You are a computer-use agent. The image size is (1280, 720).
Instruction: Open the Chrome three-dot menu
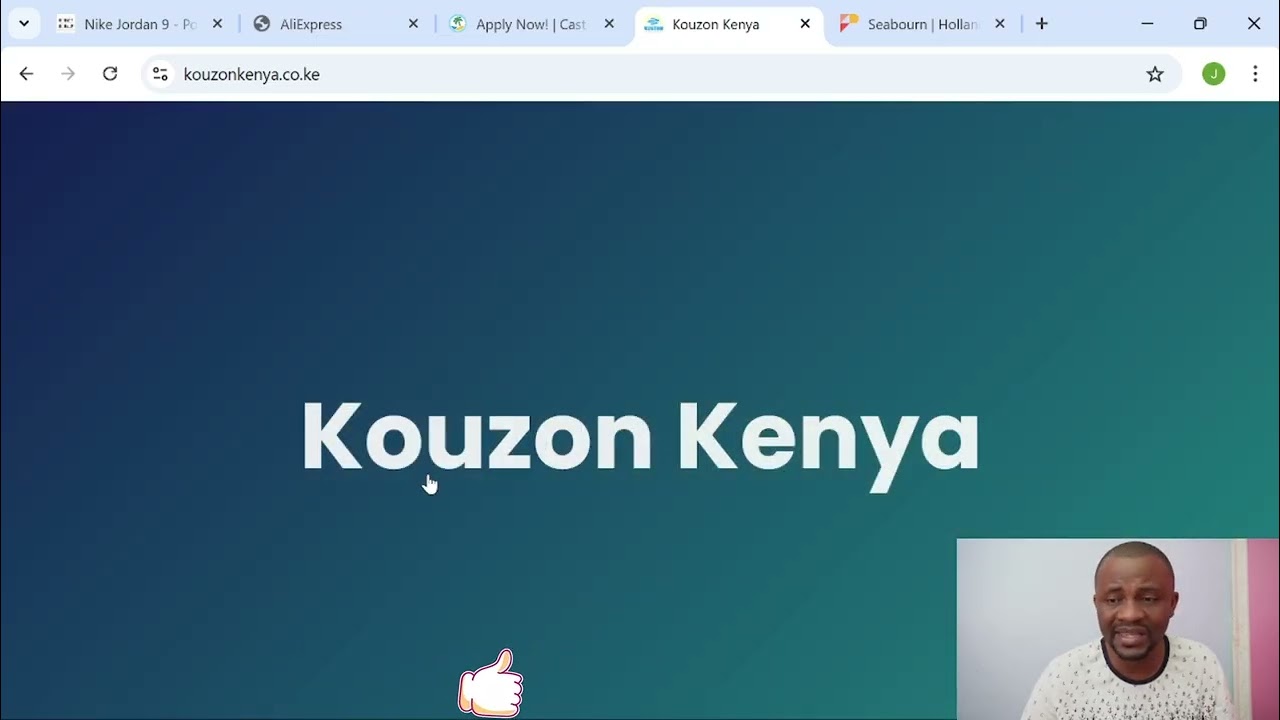(x=1255, y=74)
